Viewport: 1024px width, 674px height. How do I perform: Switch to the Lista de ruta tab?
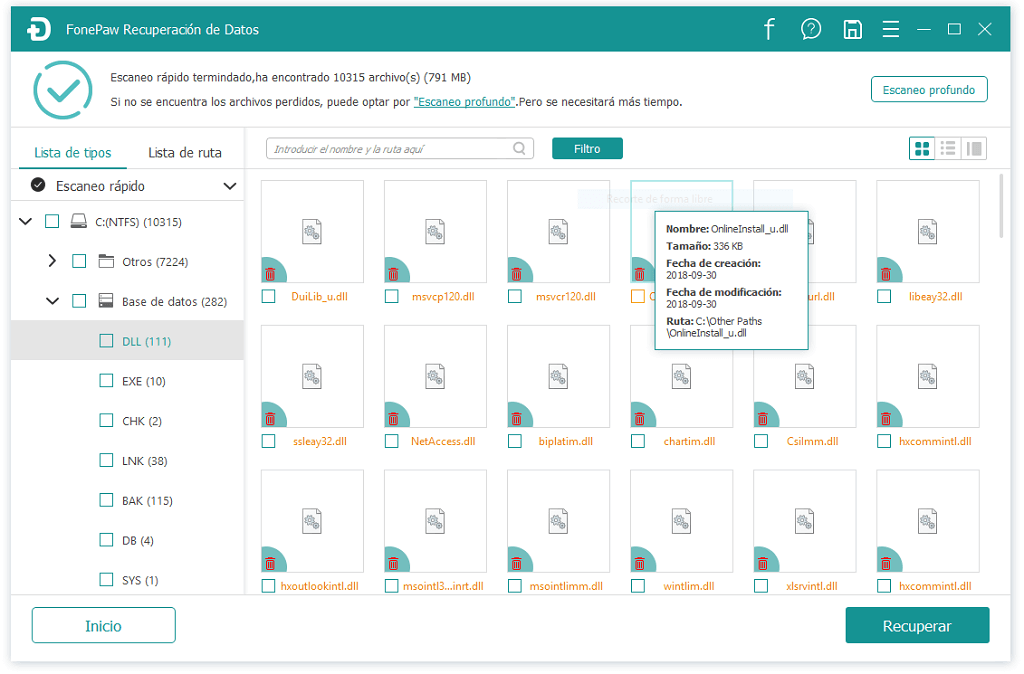185,153
